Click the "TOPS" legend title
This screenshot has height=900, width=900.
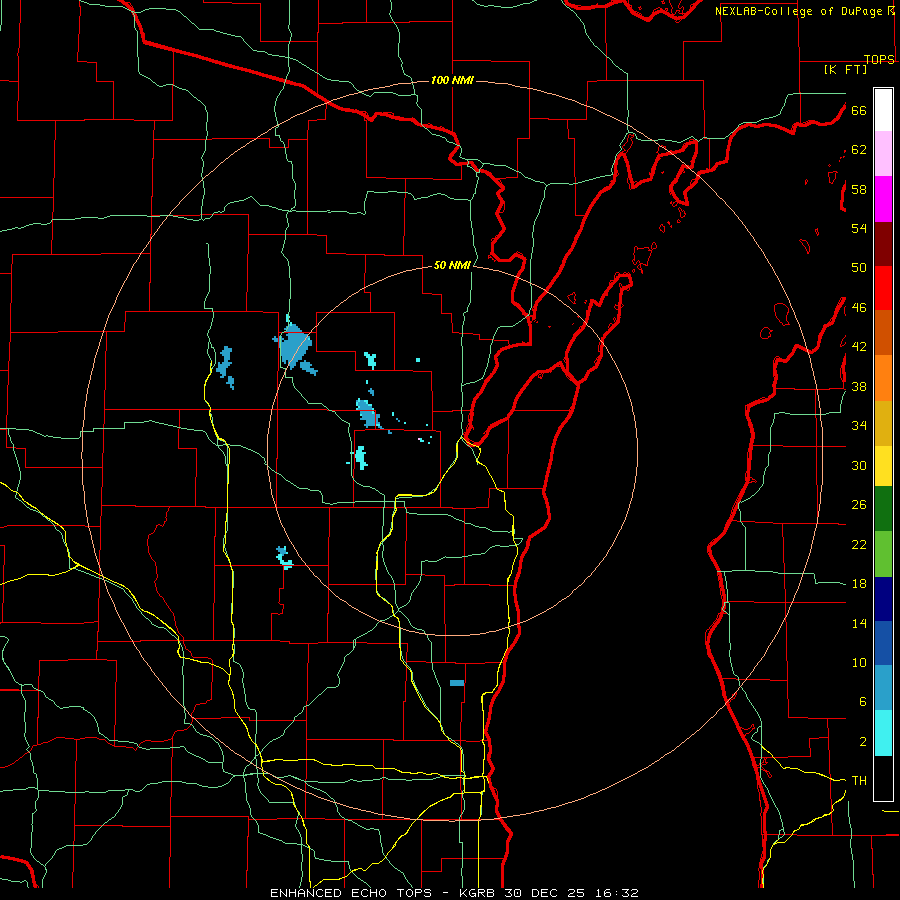(x=879, y=60)
